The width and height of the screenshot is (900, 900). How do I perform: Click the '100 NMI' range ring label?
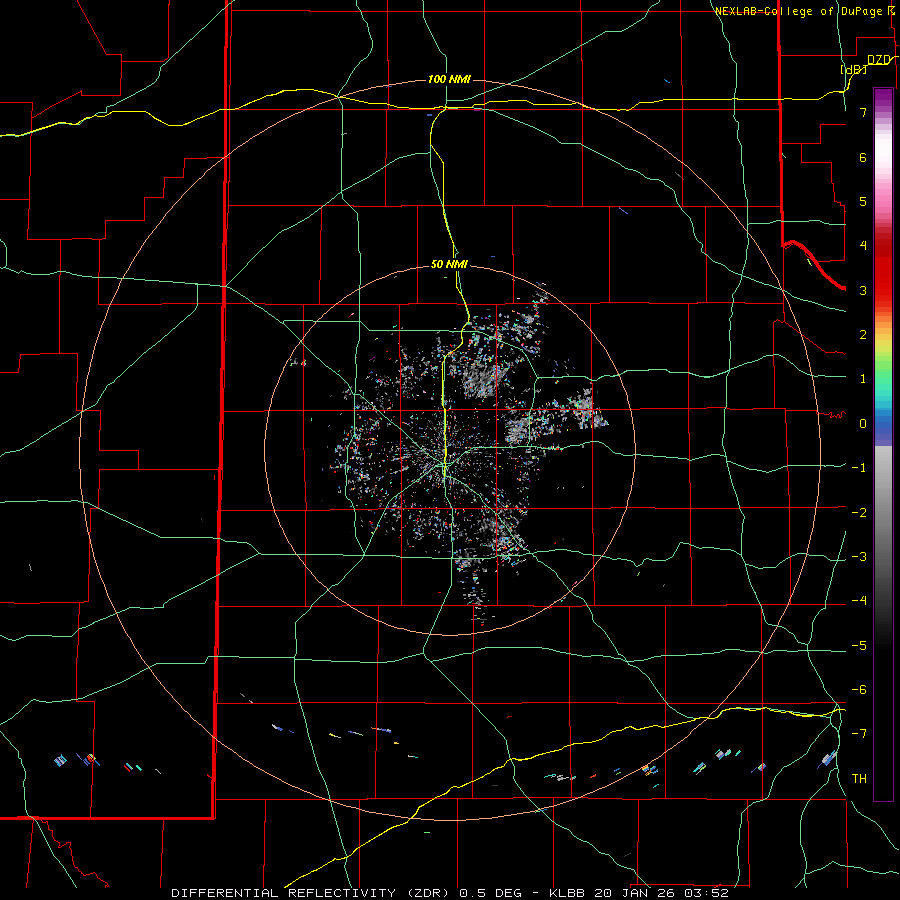click(449, 79)
